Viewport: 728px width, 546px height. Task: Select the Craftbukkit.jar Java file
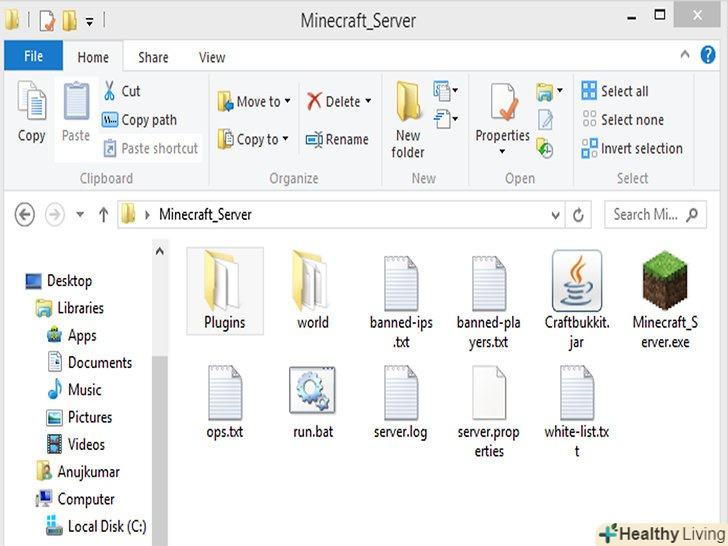[577, 300]
